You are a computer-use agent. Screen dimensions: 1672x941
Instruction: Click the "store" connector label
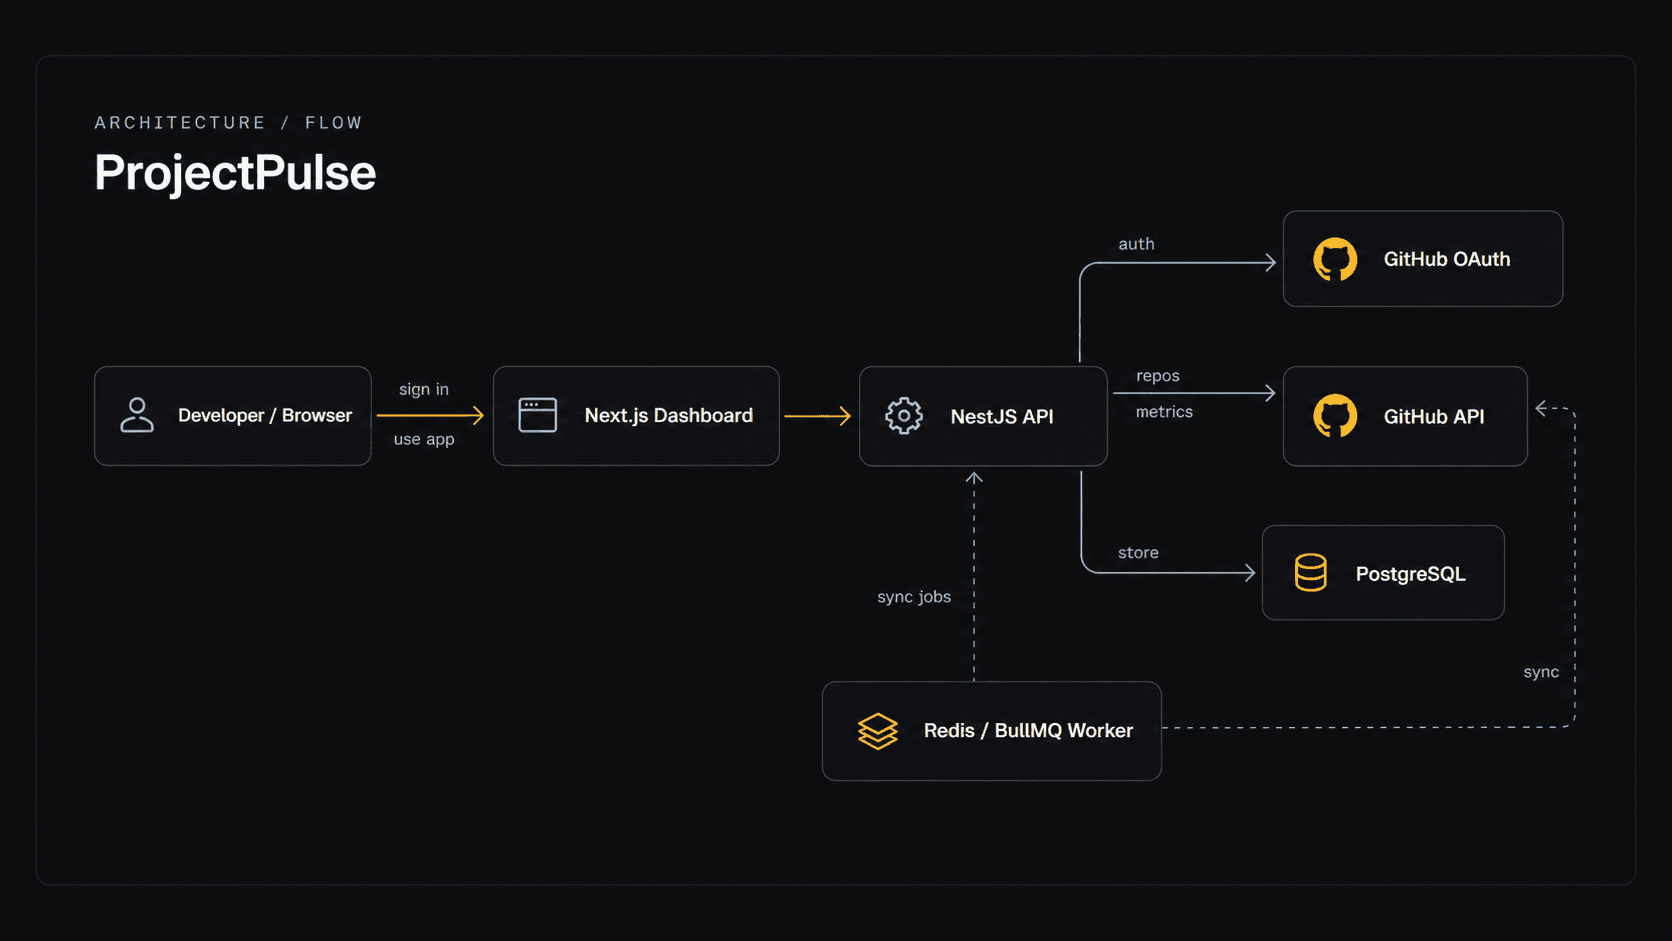click(1138, 553)
